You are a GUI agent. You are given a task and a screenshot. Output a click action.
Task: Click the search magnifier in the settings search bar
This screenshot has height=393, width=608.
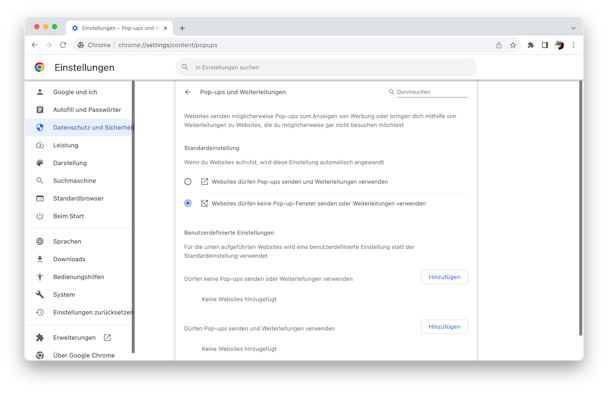coord(185,67)
